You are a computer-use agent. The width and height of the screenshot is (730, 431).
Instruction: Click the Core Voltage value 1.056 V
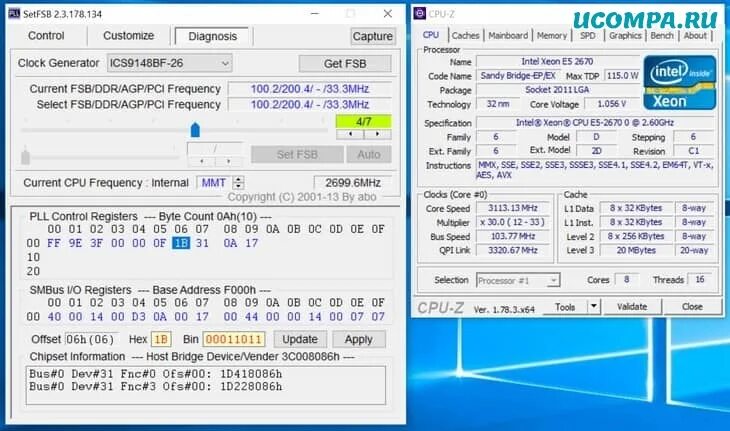pyautogui.click(x=611, y=104)
